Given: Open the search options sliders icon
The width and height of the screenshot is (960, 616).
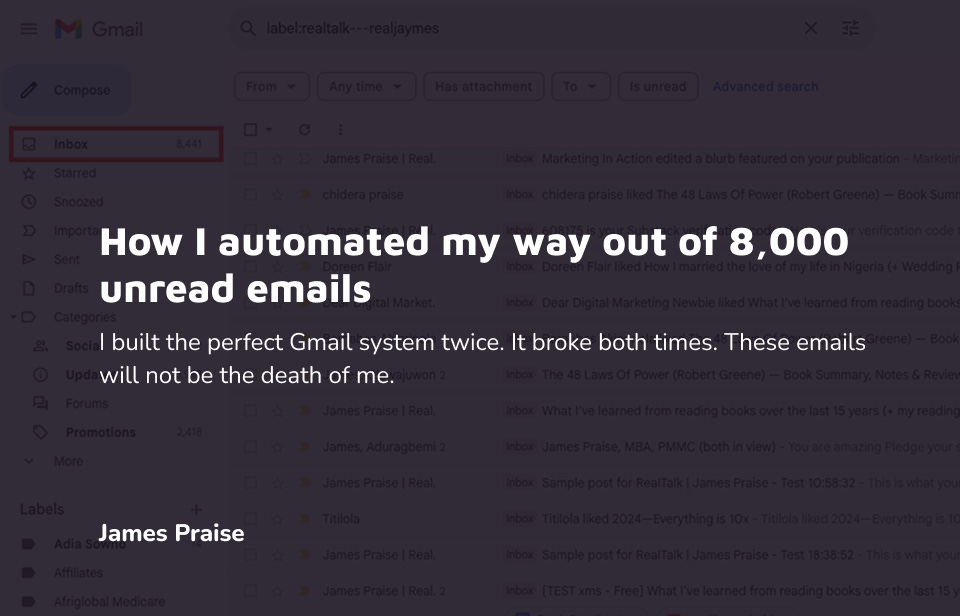Looking at the screenshot, I should (850, 28).
